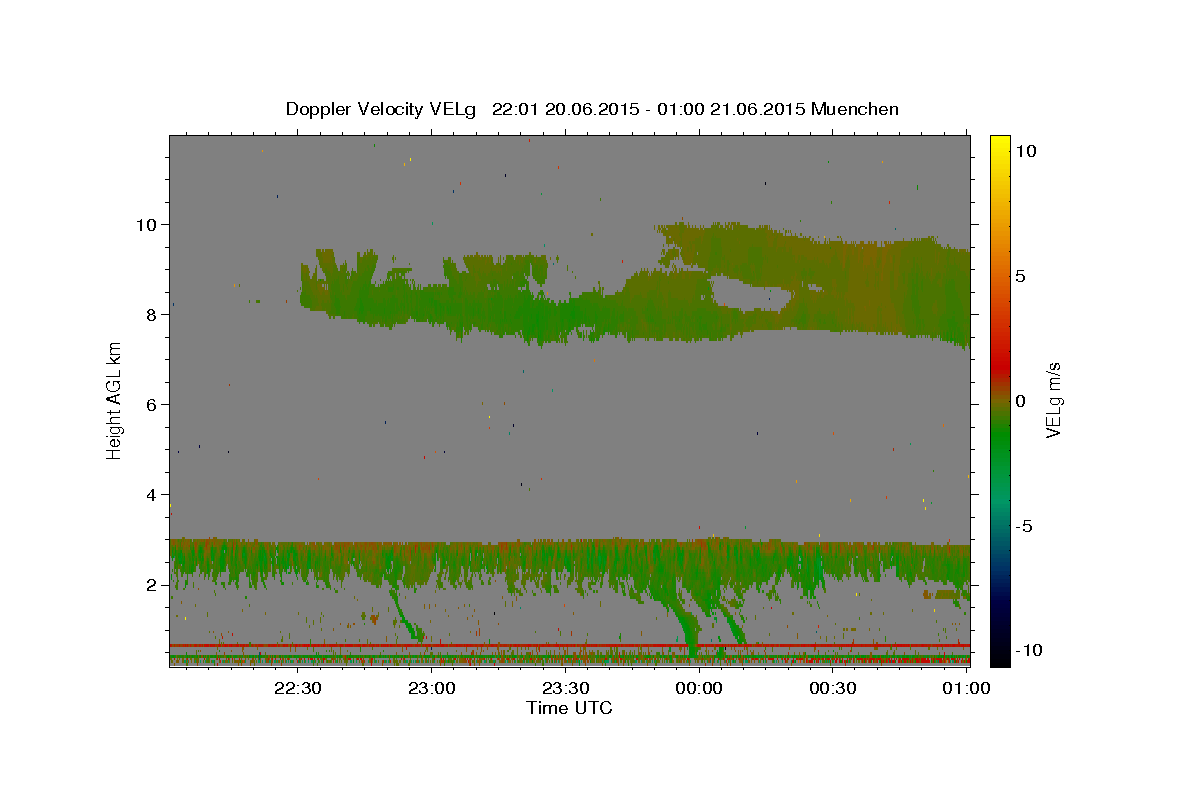Click the yellow top of the colorbar
This screenshot has height=800, width=1200.
[999, 145]
